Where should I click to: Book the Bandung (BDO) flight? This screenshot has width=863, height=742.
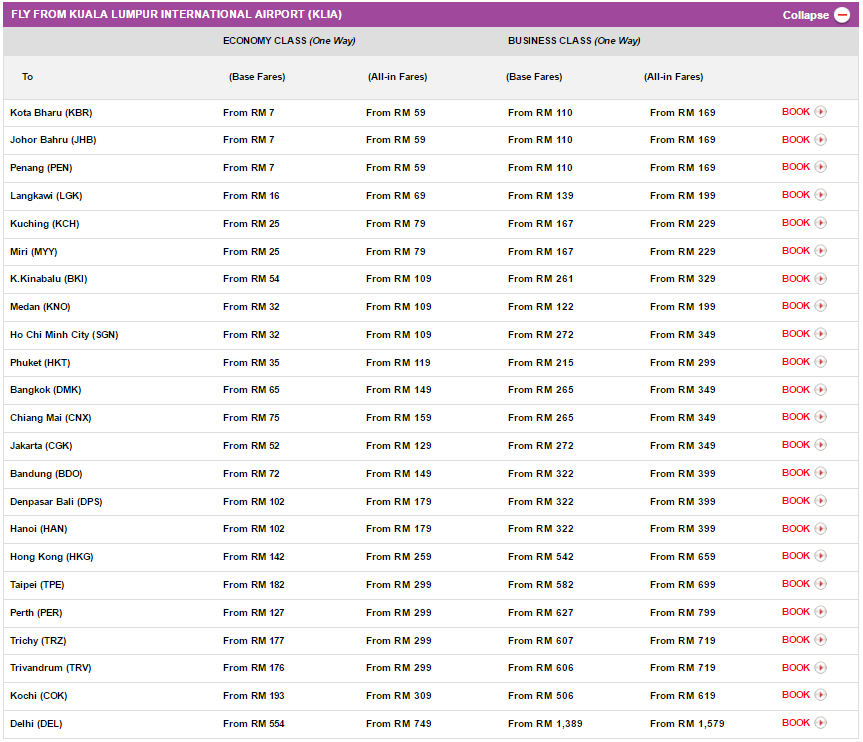point(796,473)
